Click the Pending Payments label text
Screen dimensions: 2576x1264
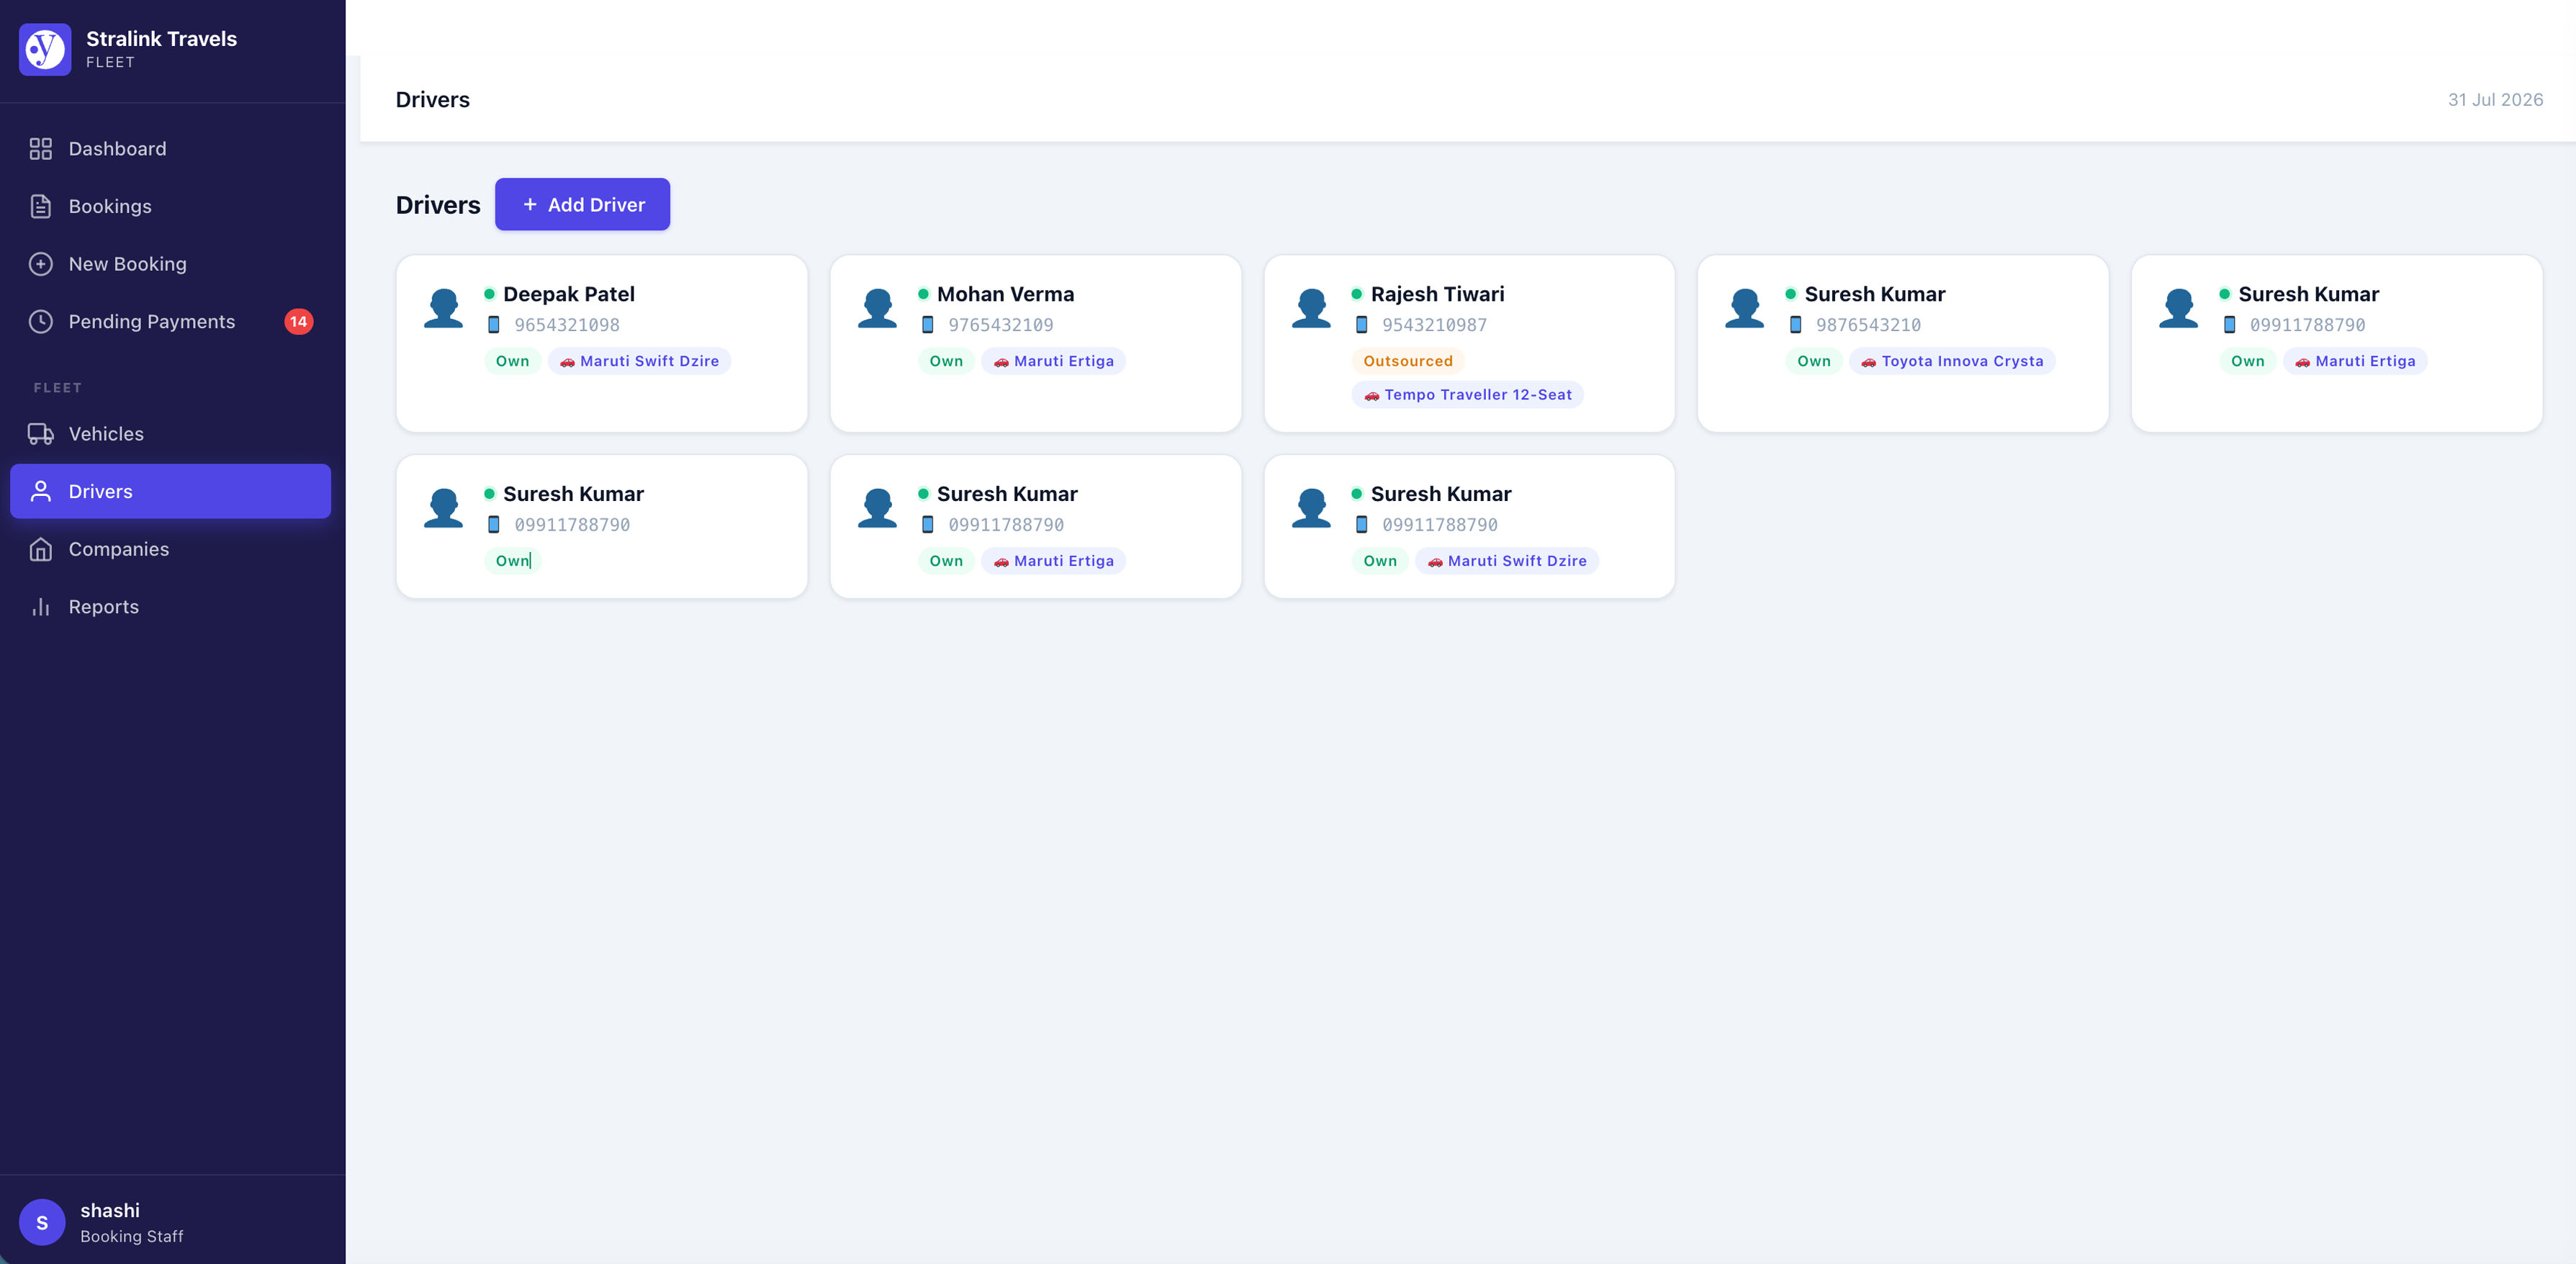point(152,321)
